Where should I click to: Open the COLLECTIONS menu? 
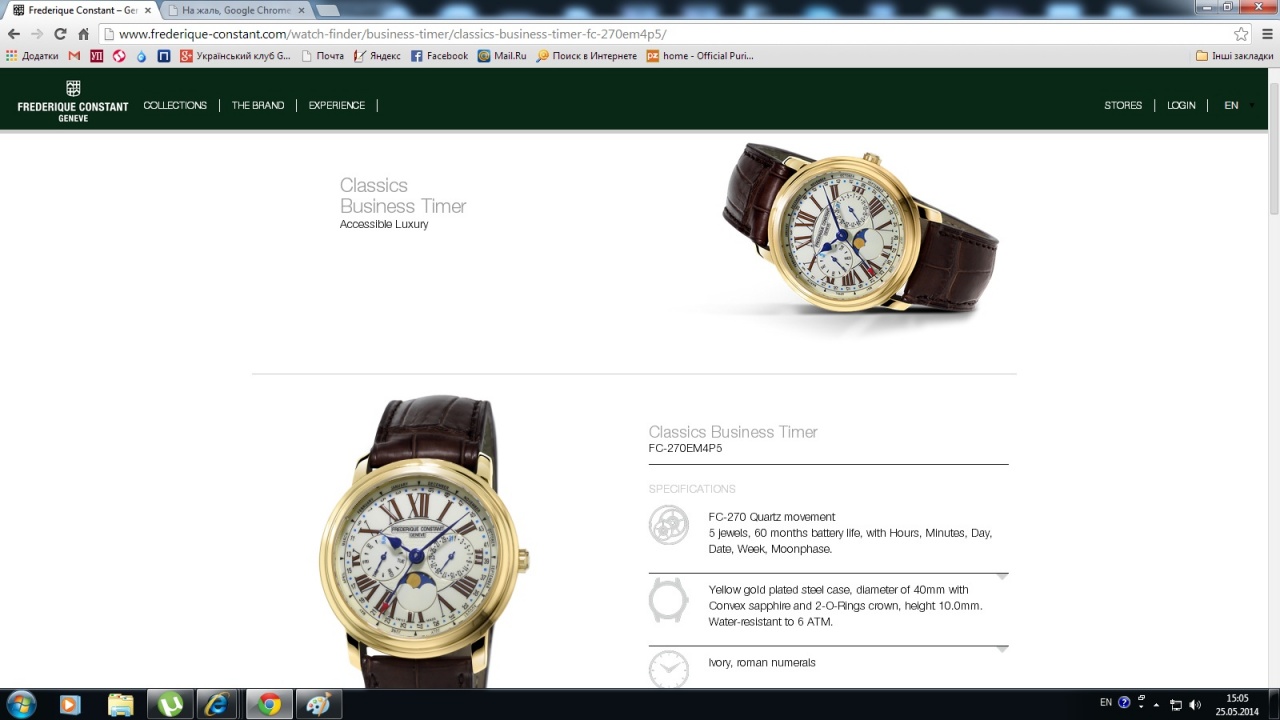coord(175,105)
